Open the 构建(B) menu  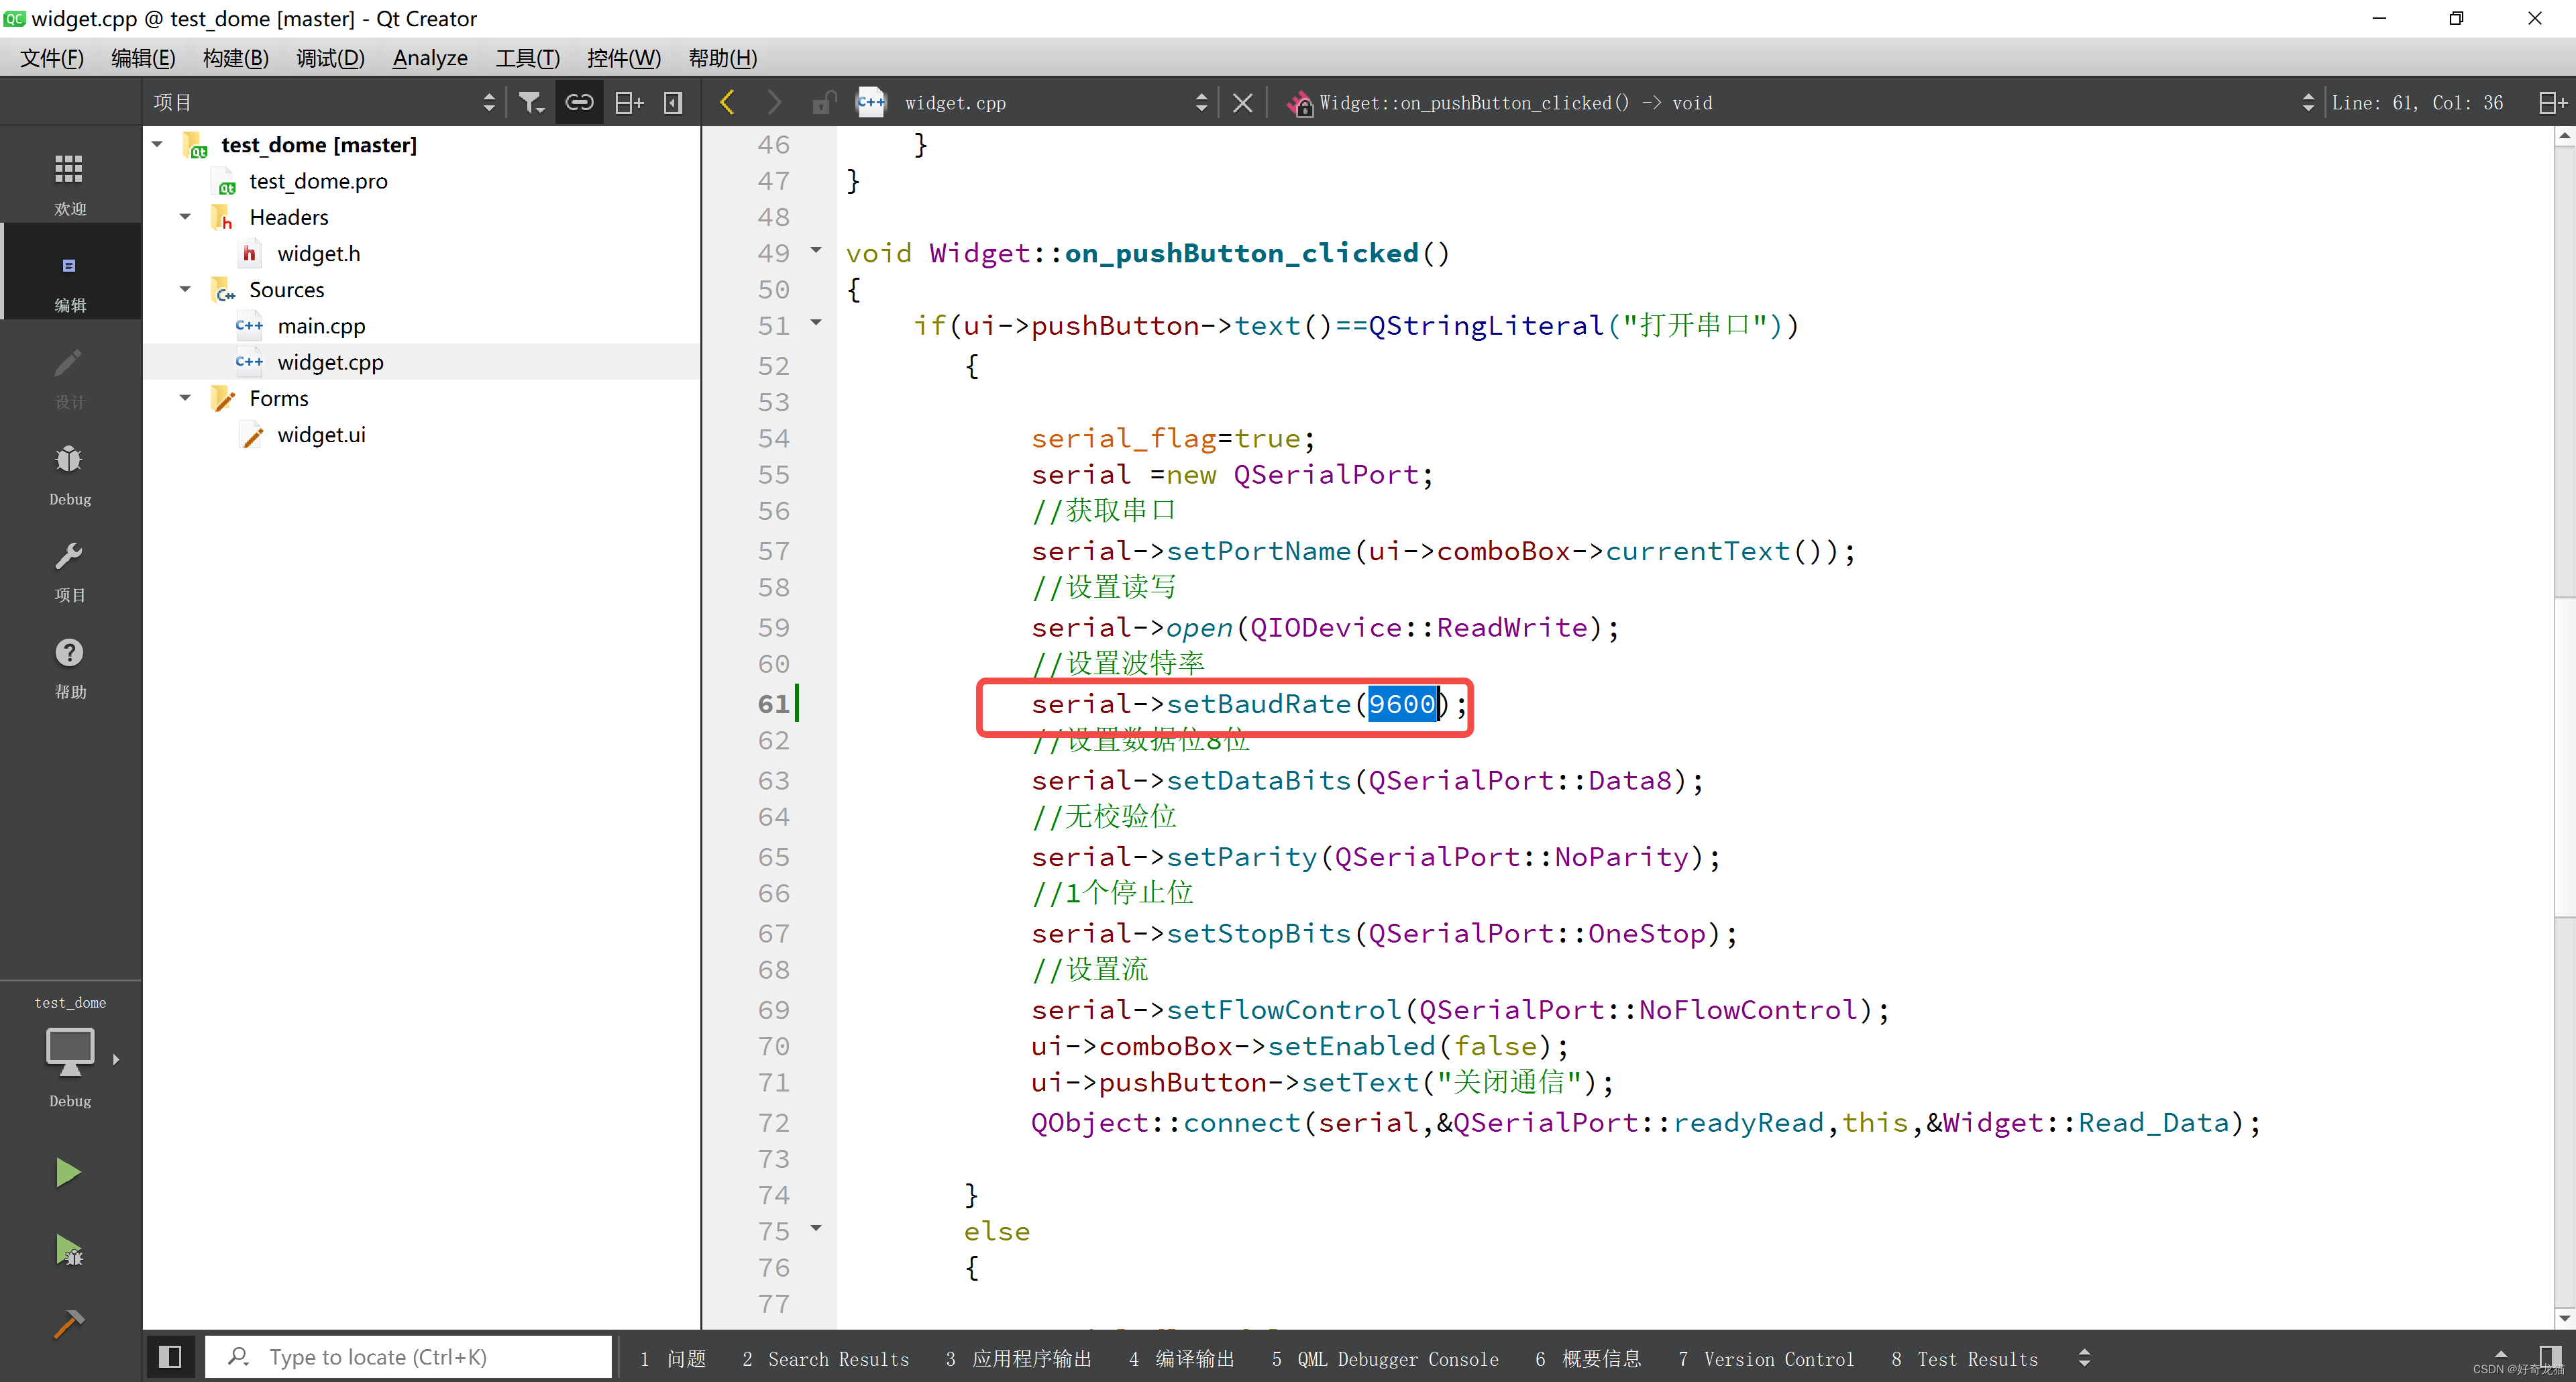coord(235,57)
